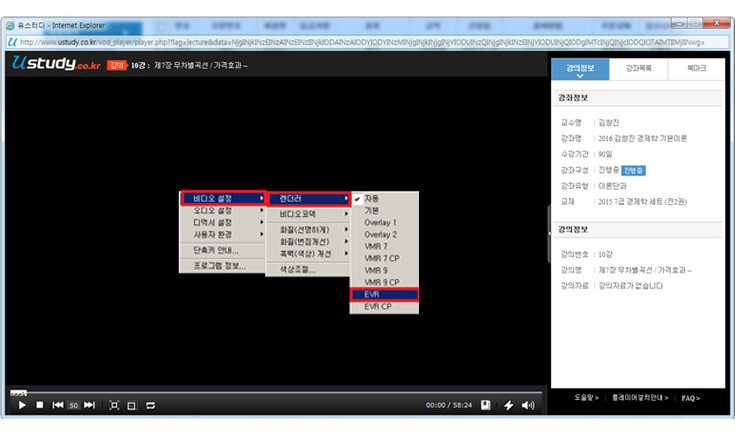Screen dimensions: 735x443
Task: Choose EVR renderer from the submenu
Action: point(383,295)
